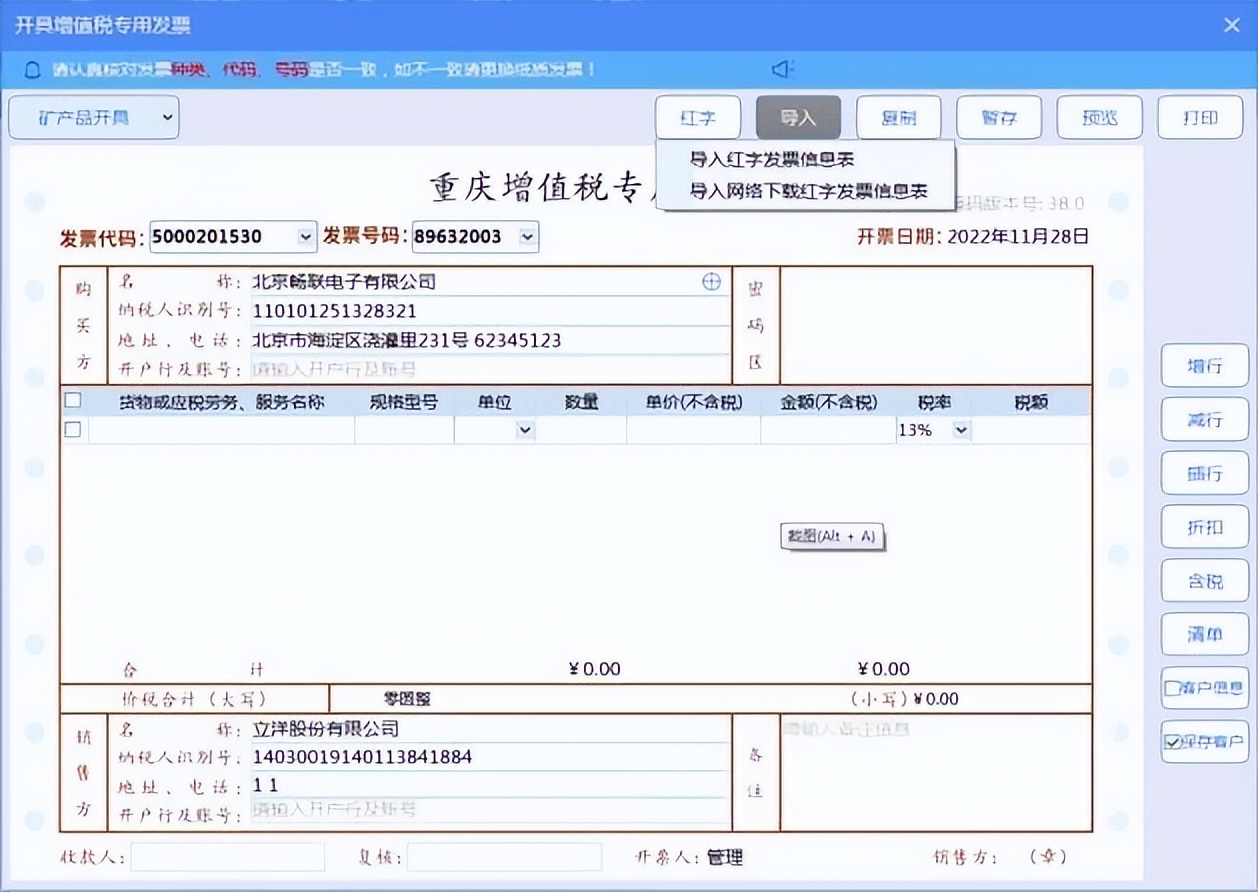
Task: Select all rows via the header checkbox
Action: [69, 402]
